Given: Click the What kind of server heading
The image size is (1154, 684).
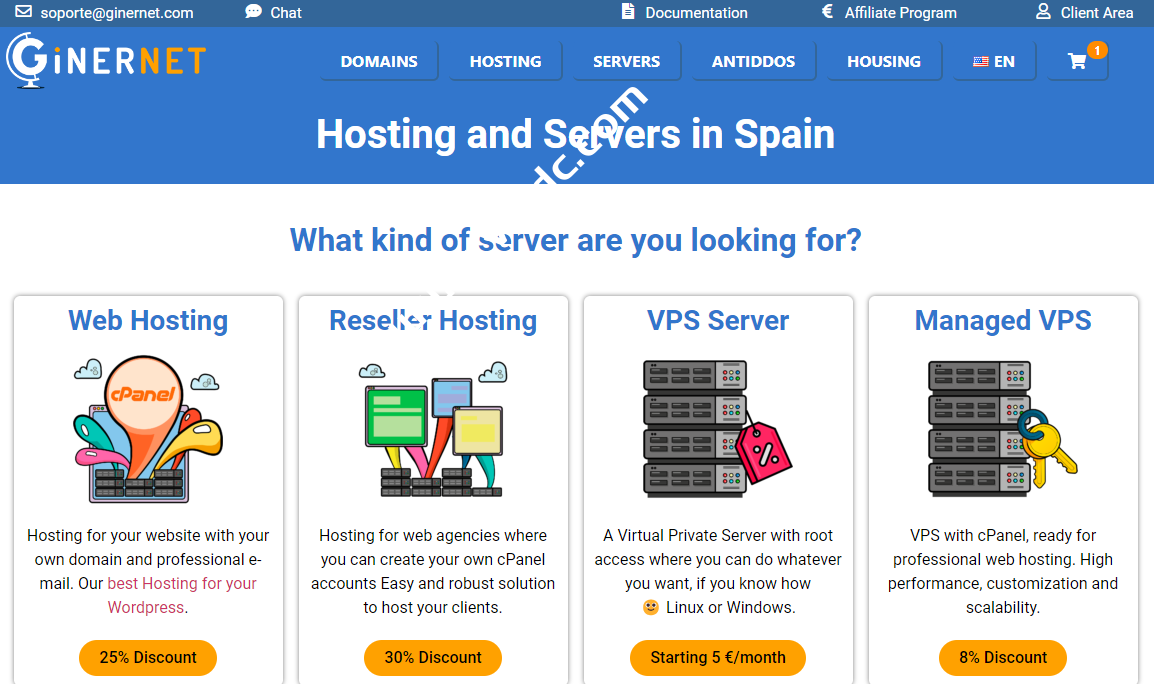Looking at the screenshot, I should (576, 240).
